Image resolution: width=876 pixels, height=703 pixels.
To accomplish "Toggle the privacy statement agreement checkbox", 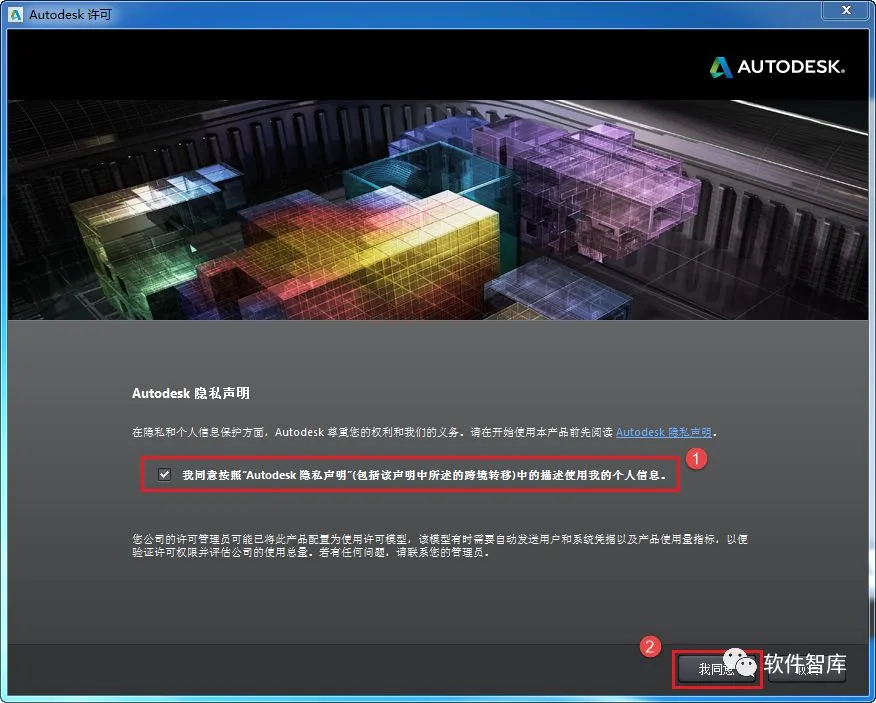I will click(164, 474).
